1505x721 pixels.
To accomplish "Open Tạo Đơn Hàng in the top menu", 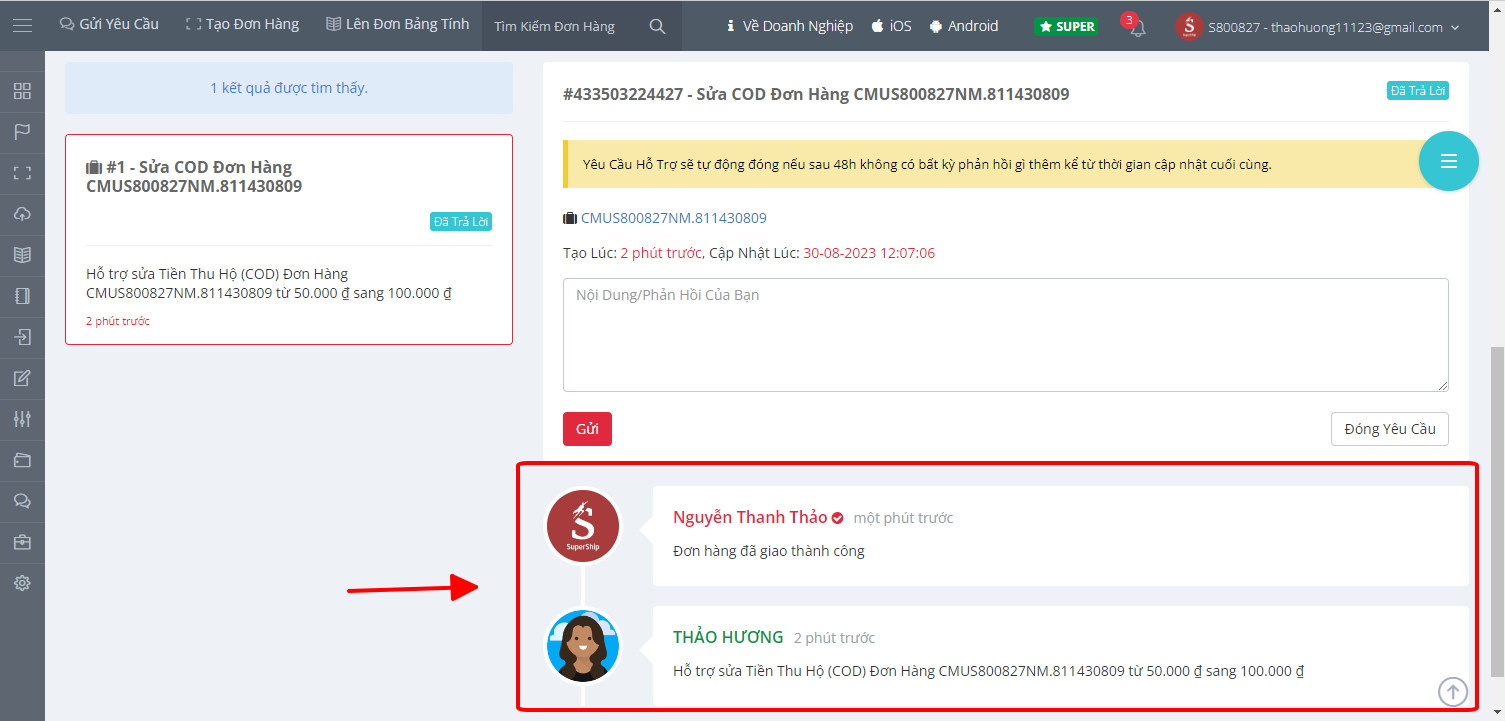I will pyautogui.click(x=242, y=25).
